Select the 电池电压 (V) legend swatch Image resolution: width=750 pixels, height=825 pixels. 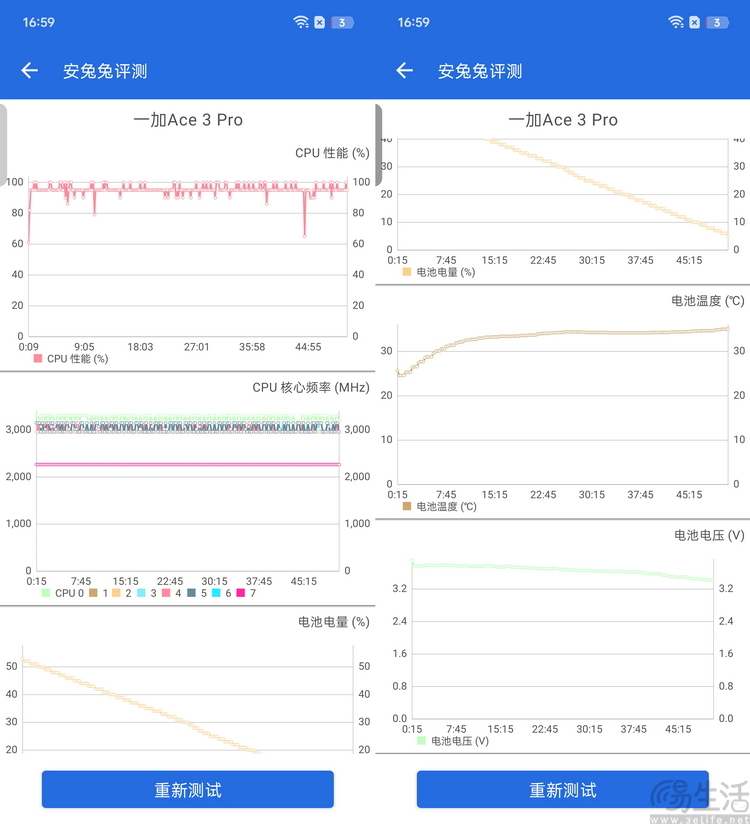coord(422,740)
